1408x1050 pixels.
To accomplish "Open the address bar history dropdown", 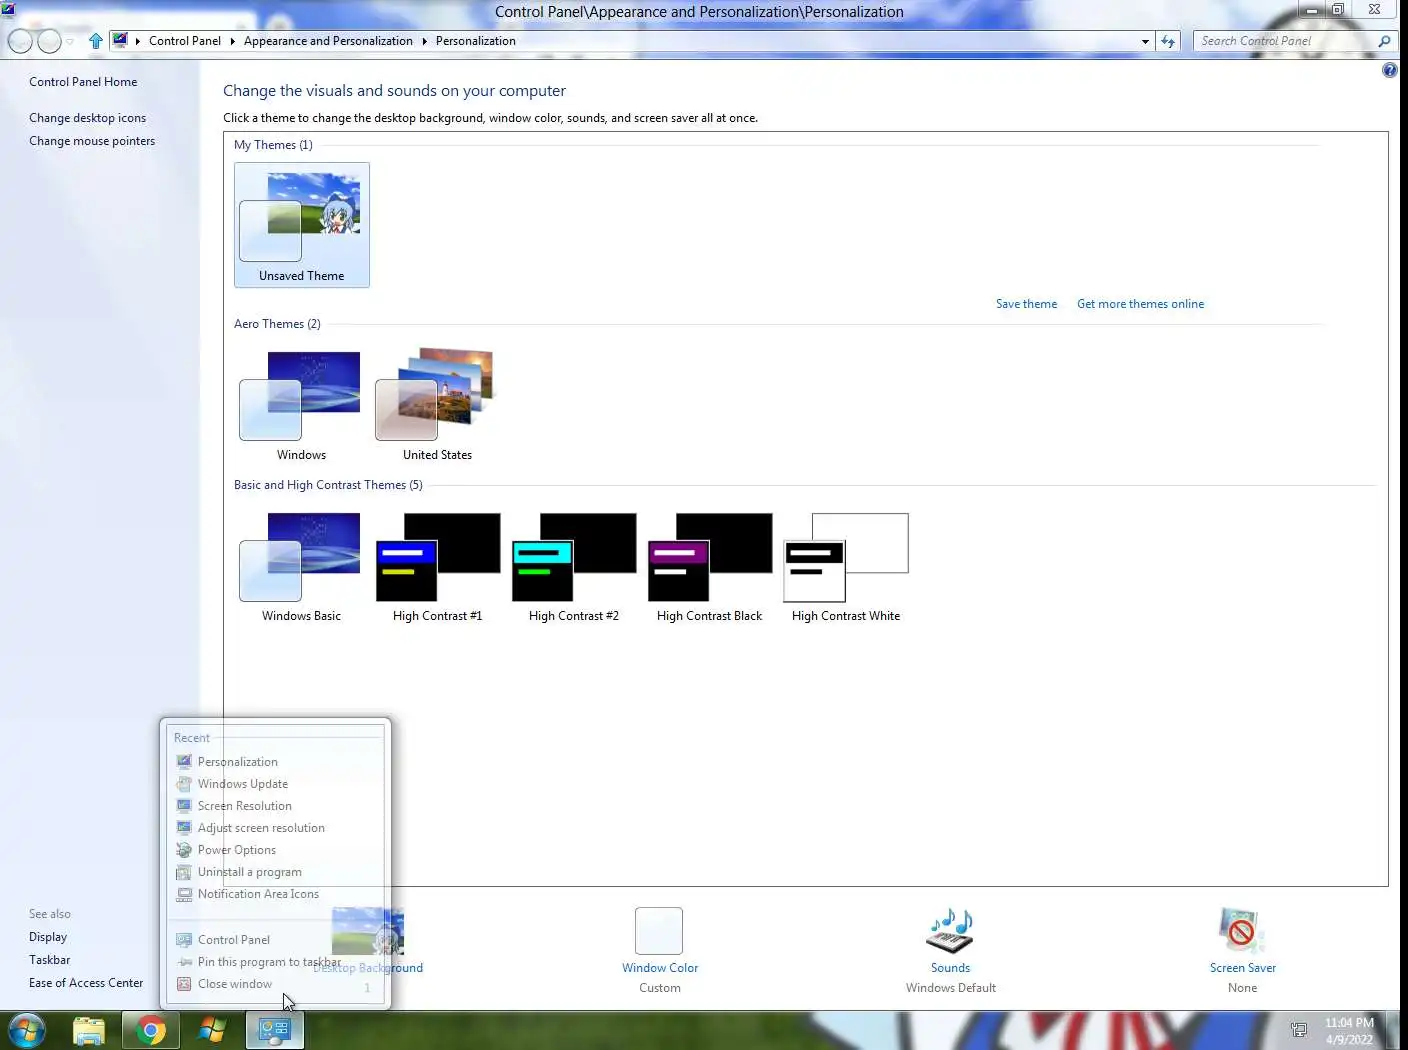I will 1145,41.
